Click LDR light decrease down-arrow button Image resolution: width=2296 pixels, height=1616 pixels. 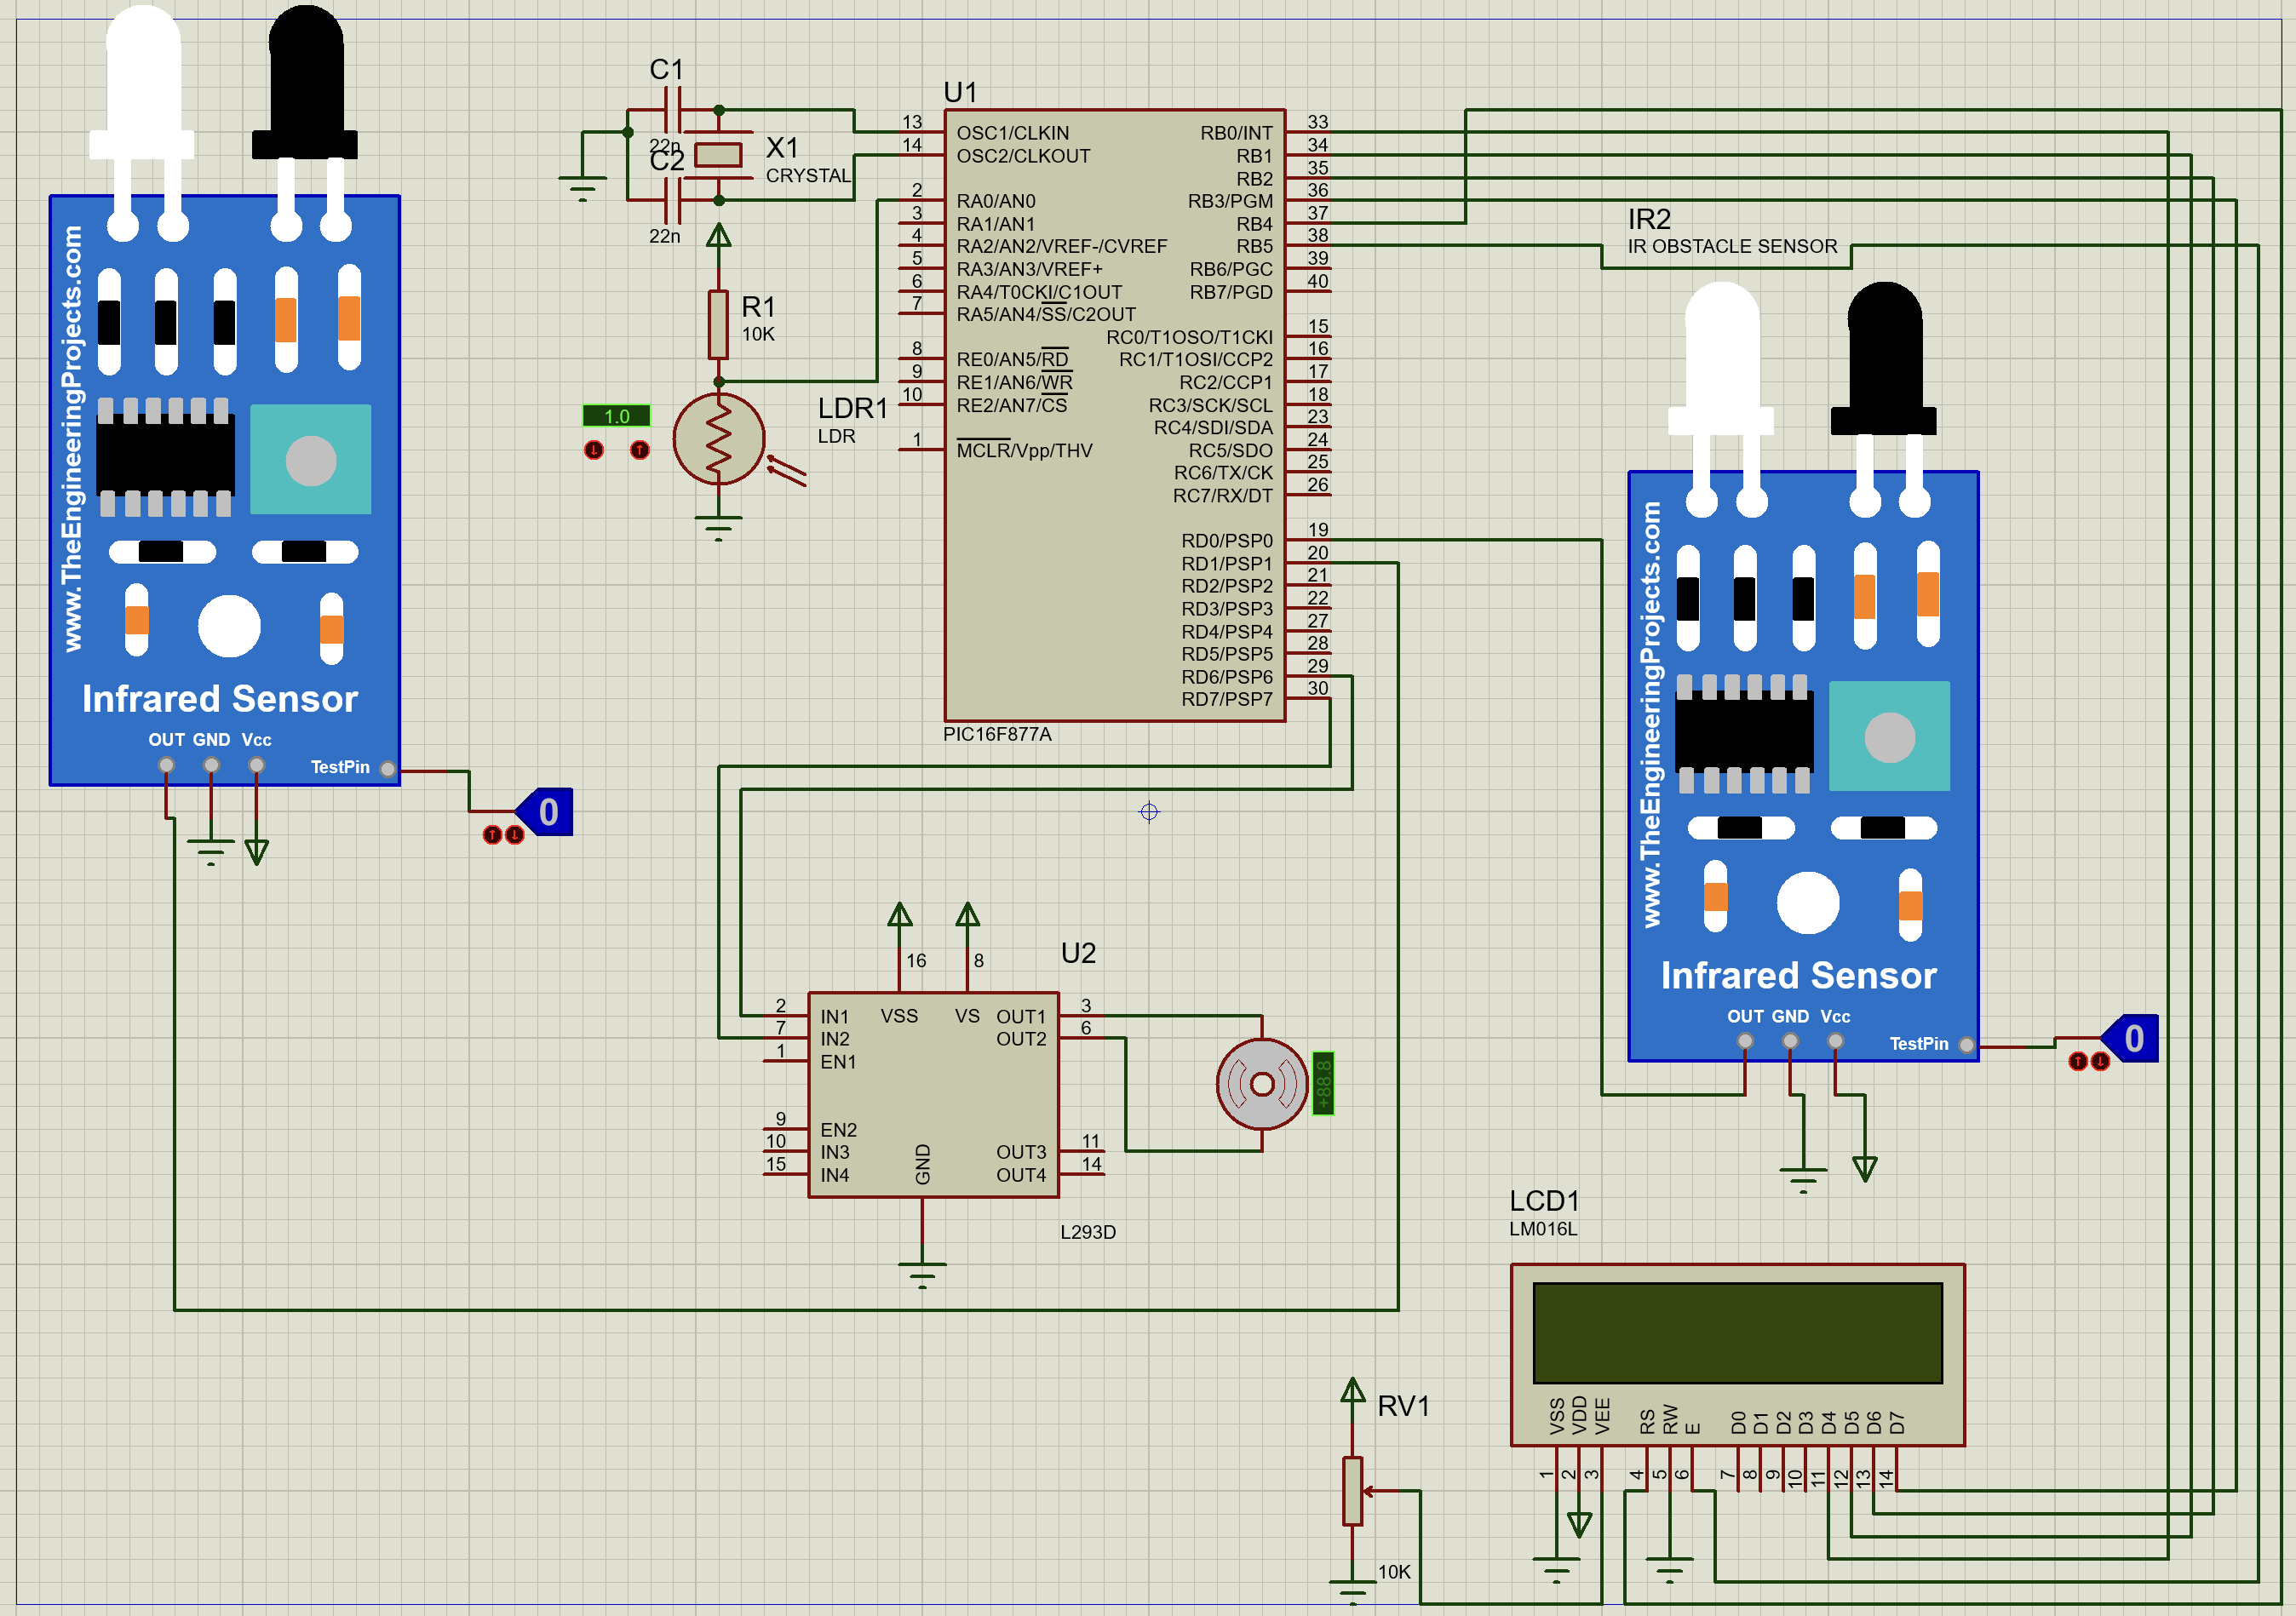594,450
